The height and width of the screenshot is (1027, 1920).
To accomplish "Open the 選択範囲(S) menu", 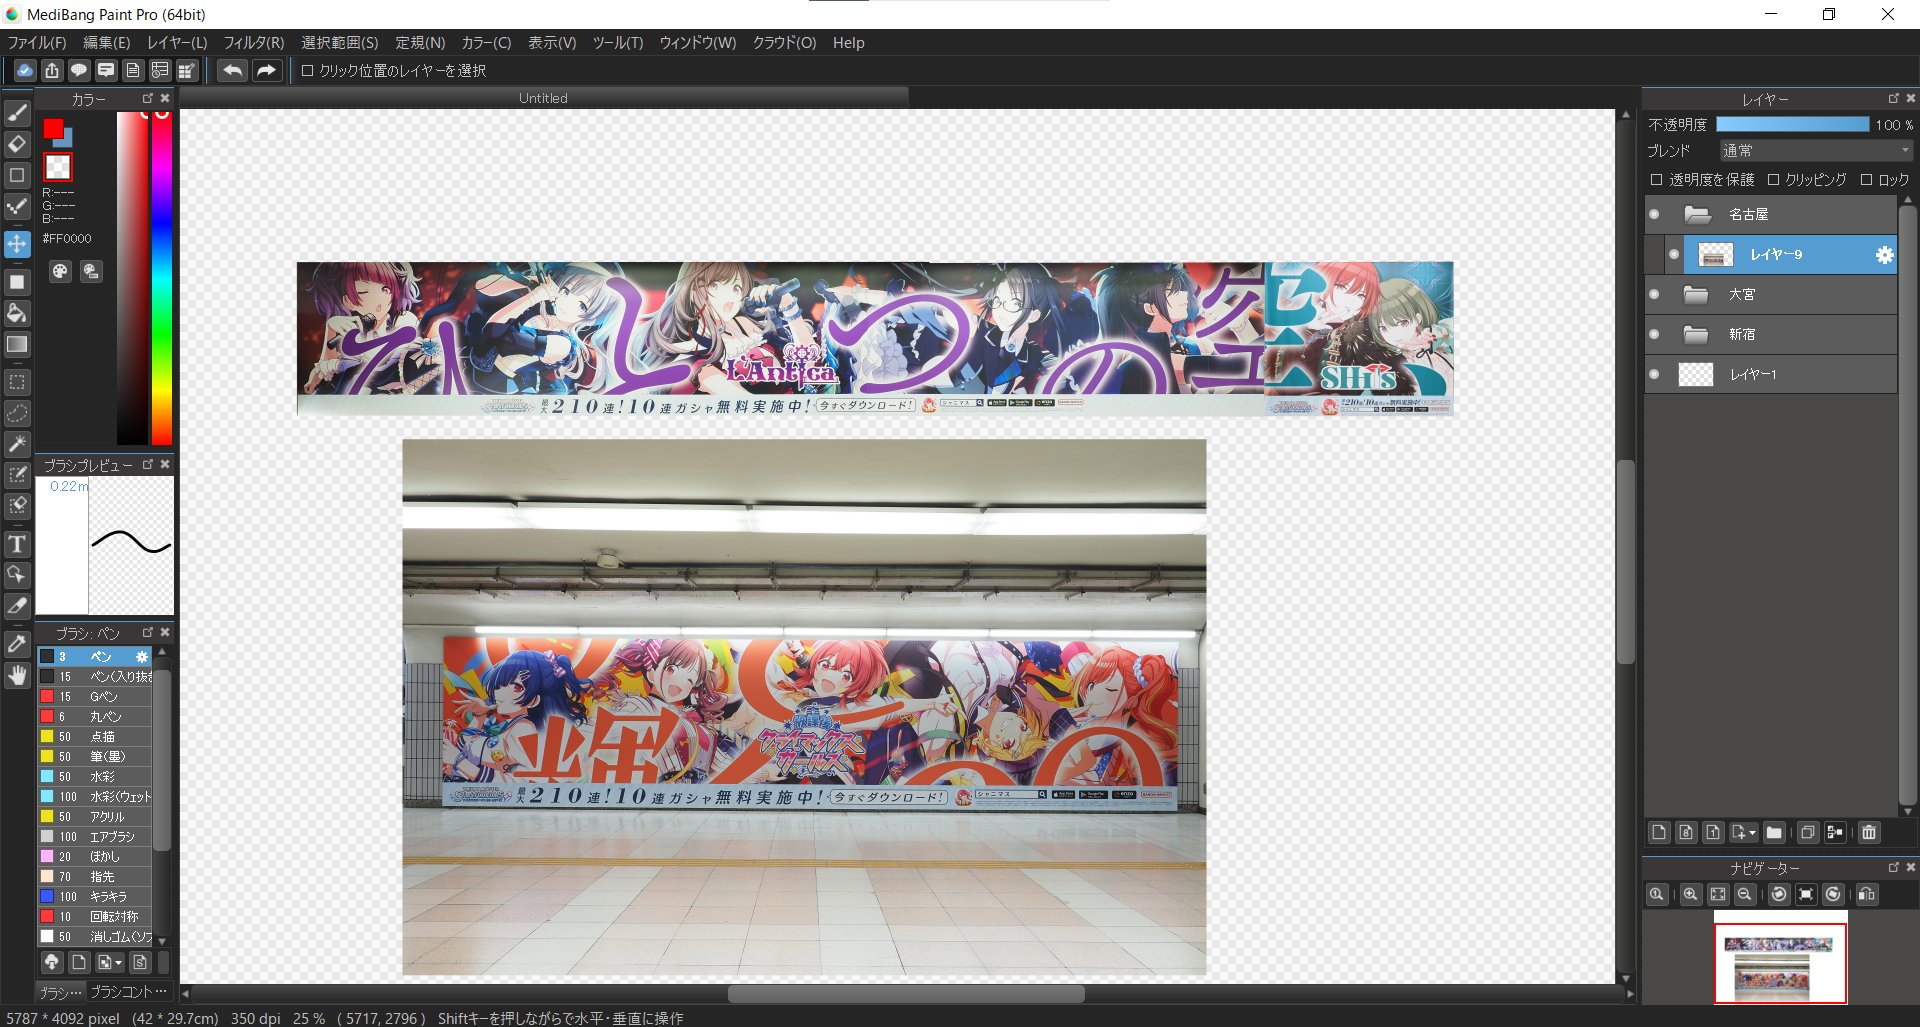I will click(x=340, y=43).
